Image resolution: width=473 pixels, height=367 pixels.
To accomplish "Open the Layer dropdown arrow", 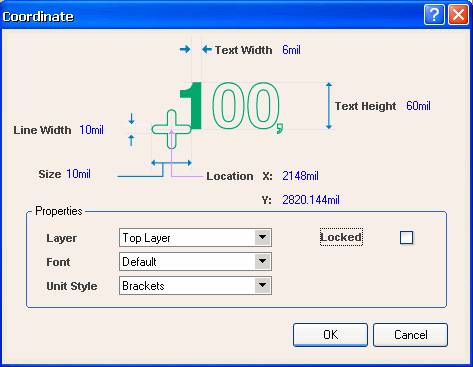I will coord(263,237).
